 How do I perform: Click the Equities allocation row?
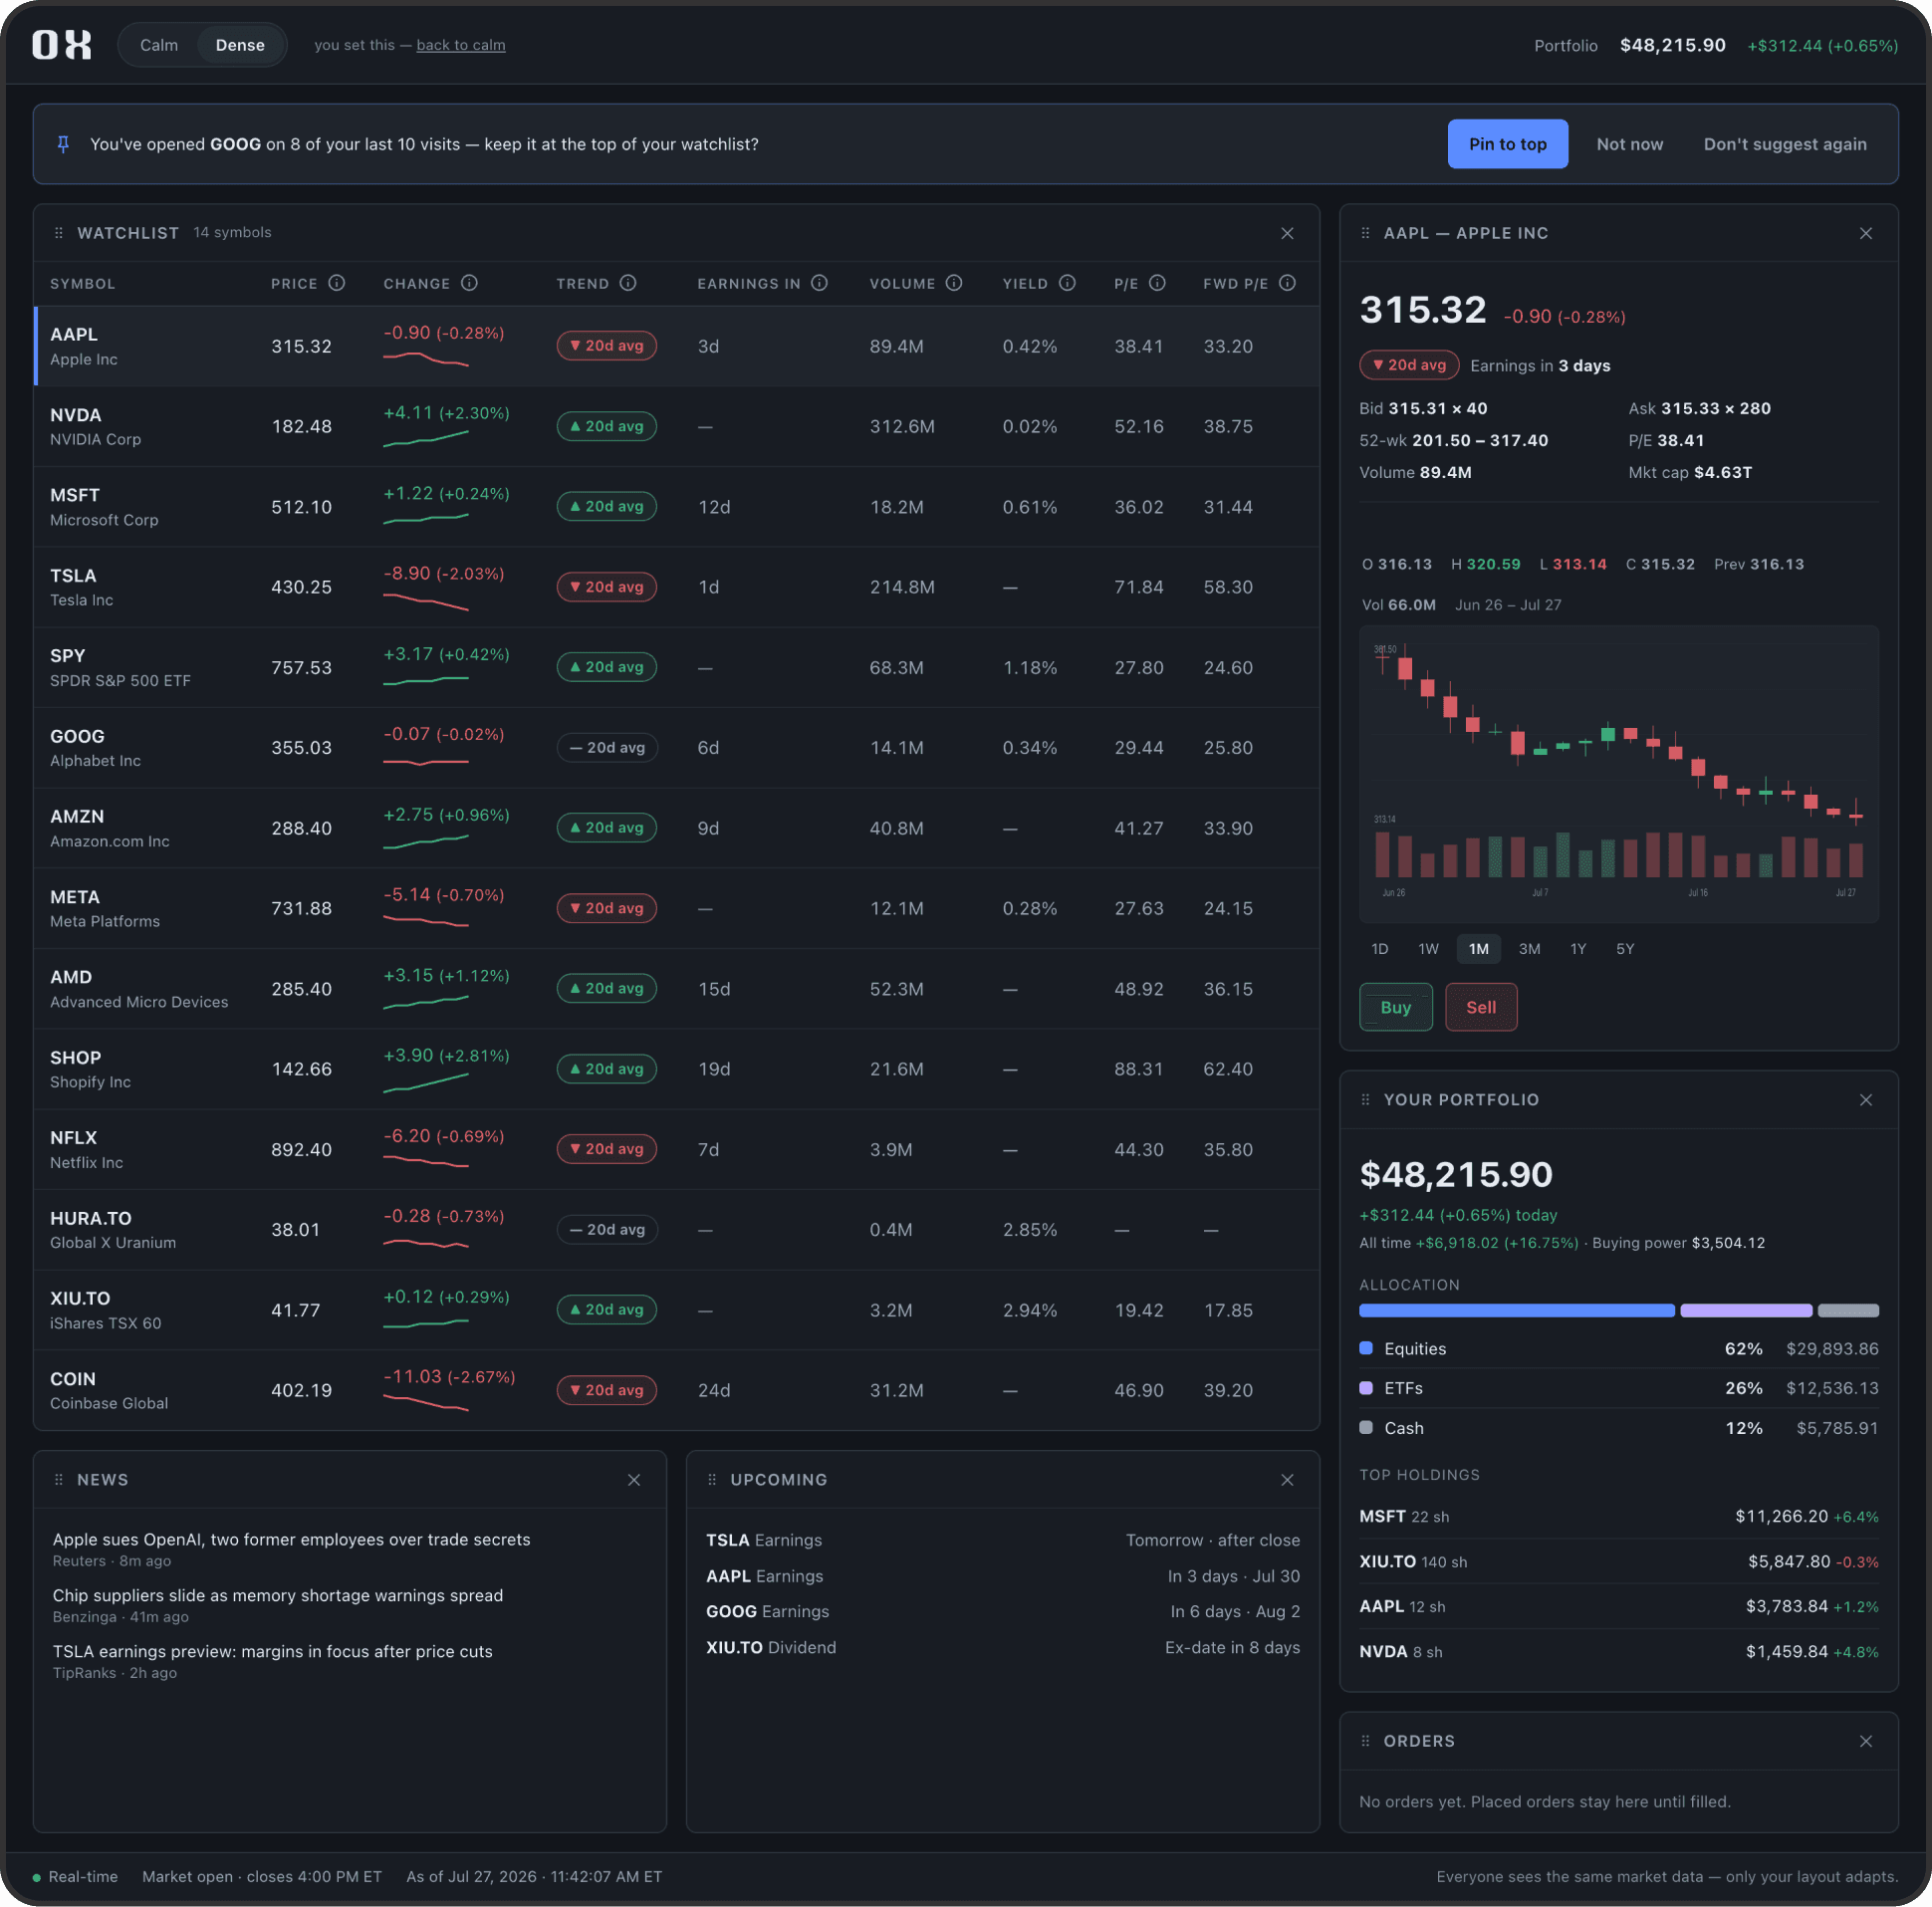pyautogui.click(x=1618, y=1348)
